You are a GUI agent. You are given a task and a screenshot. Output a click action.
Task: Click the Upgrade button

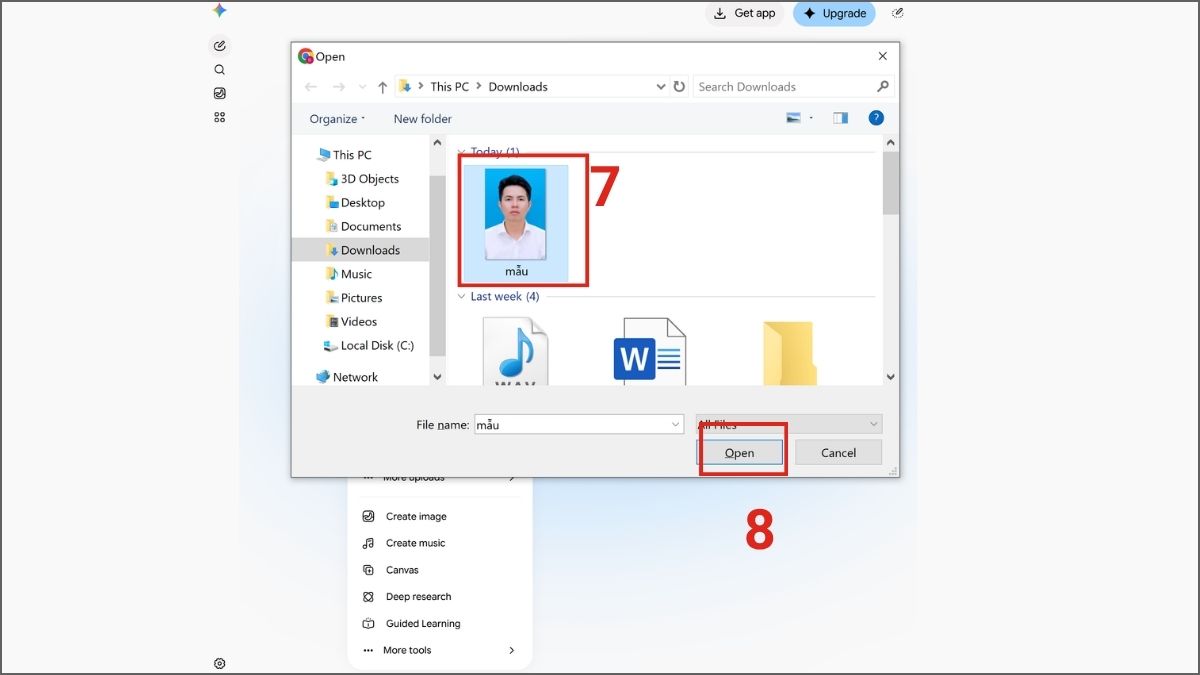[x=835, y=13]
